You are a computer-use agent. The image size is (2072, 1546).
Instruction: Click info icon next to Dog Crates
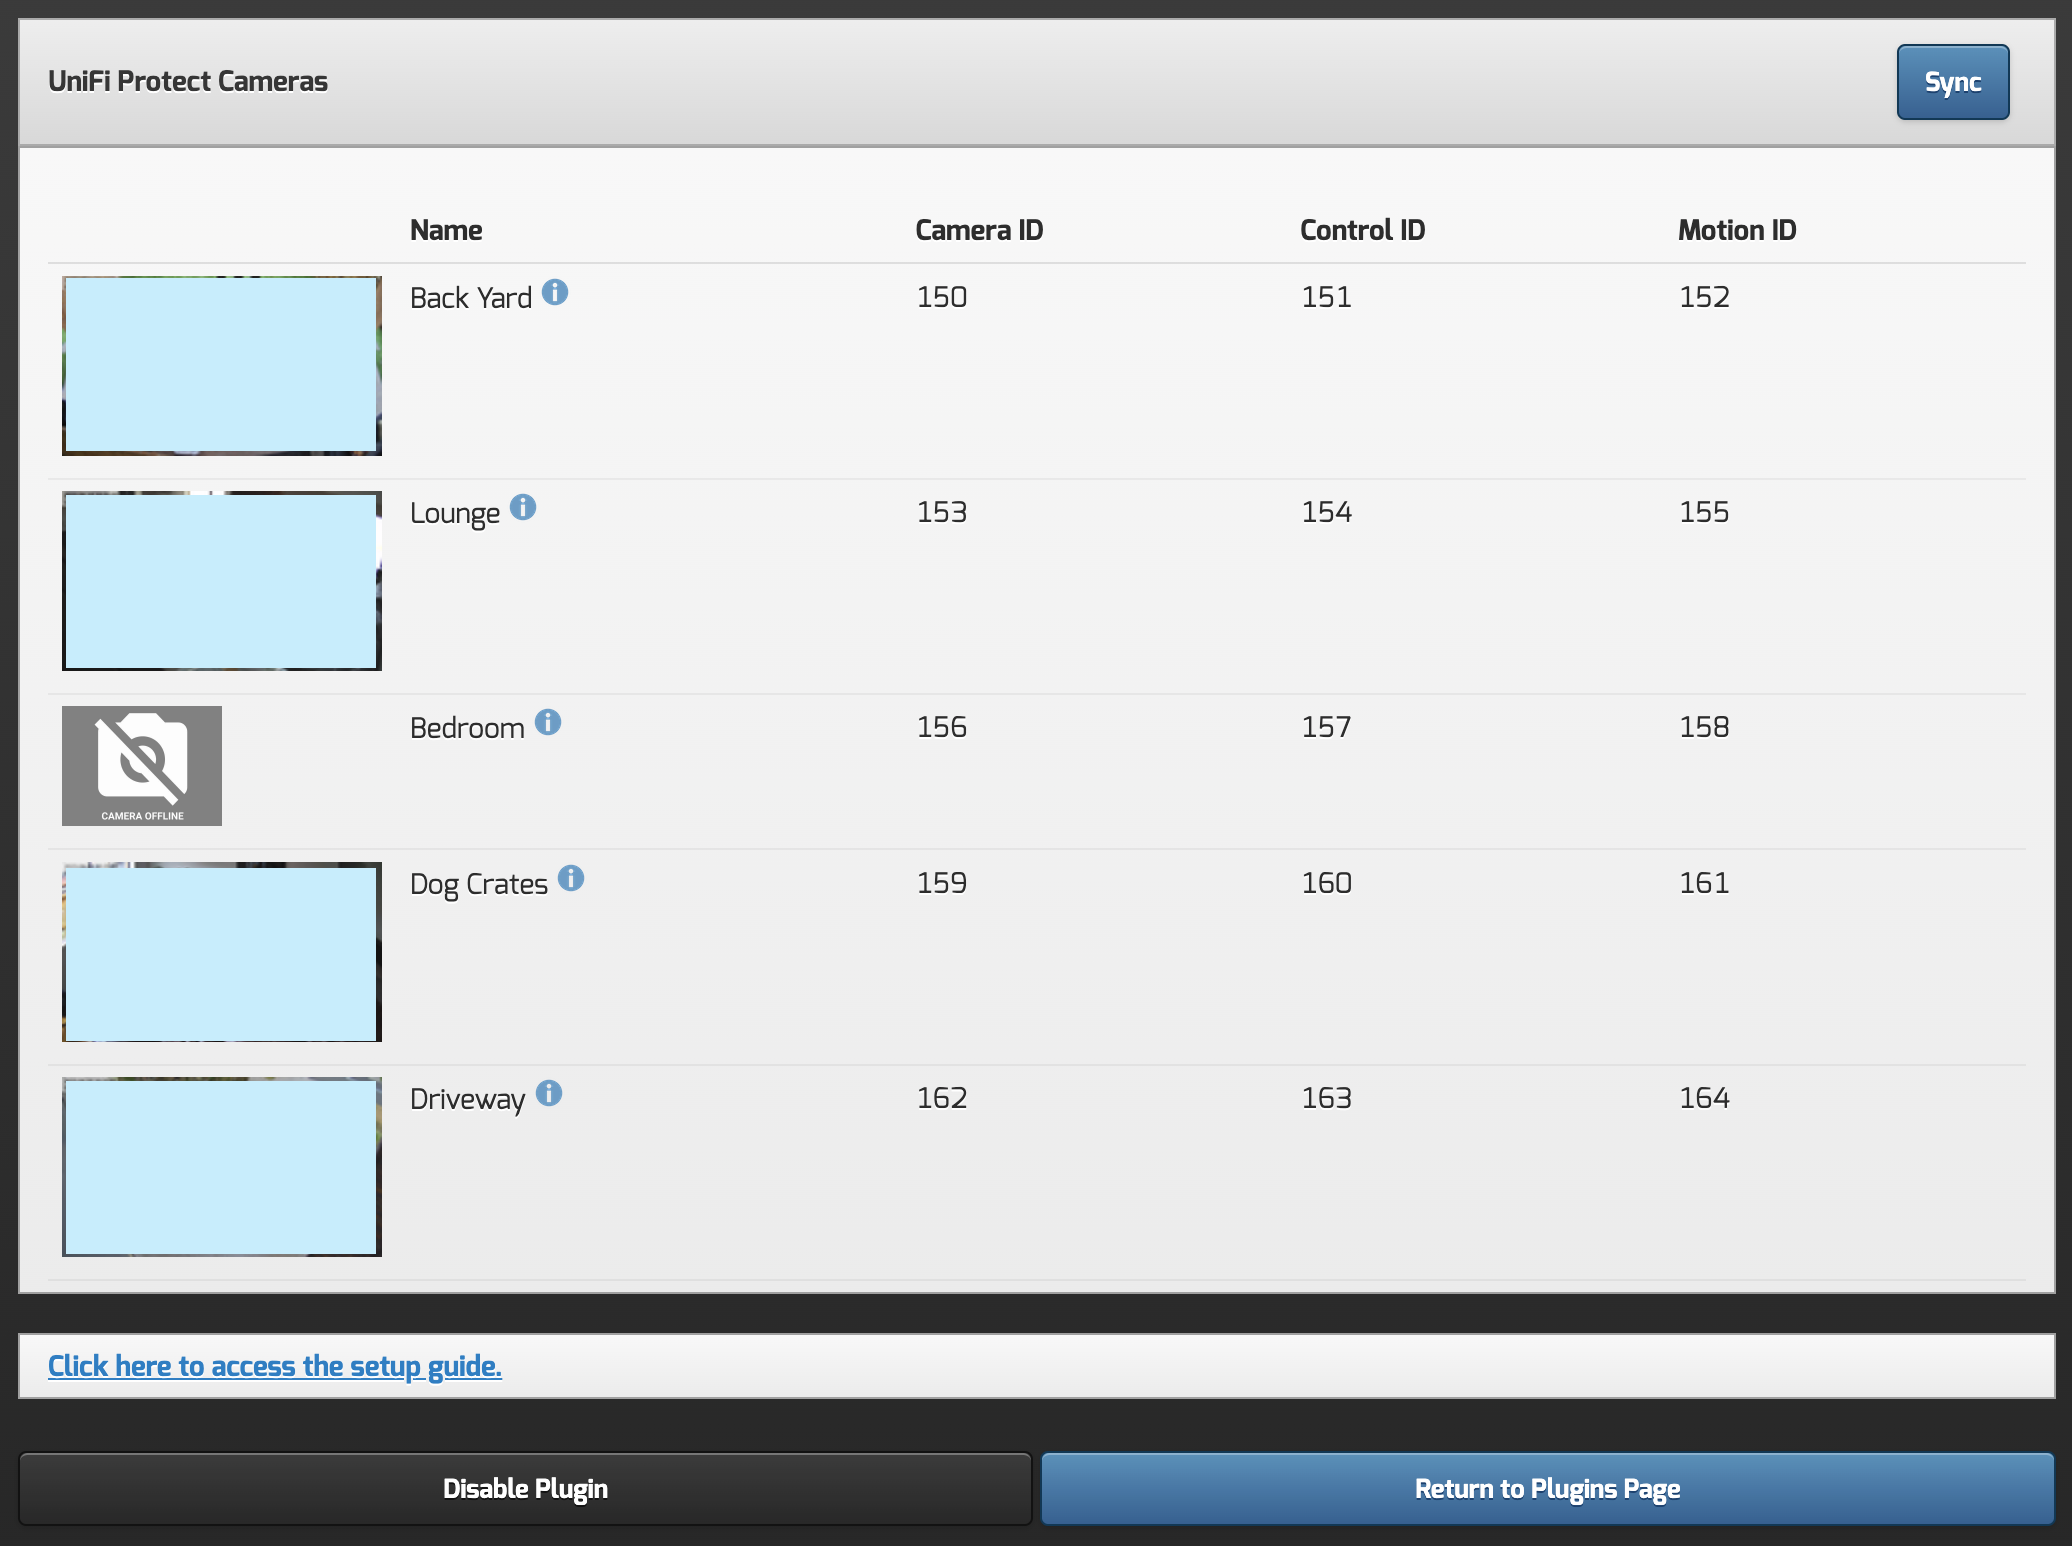pos(571,878)
